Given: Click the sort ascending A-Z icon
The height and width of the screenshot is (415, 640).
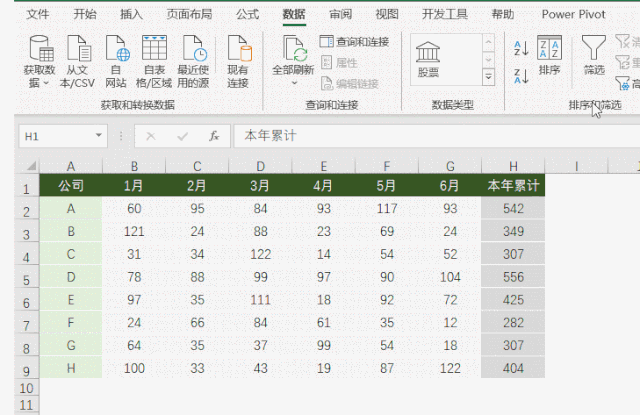Looking at the screenshot, I should [521, 47].
